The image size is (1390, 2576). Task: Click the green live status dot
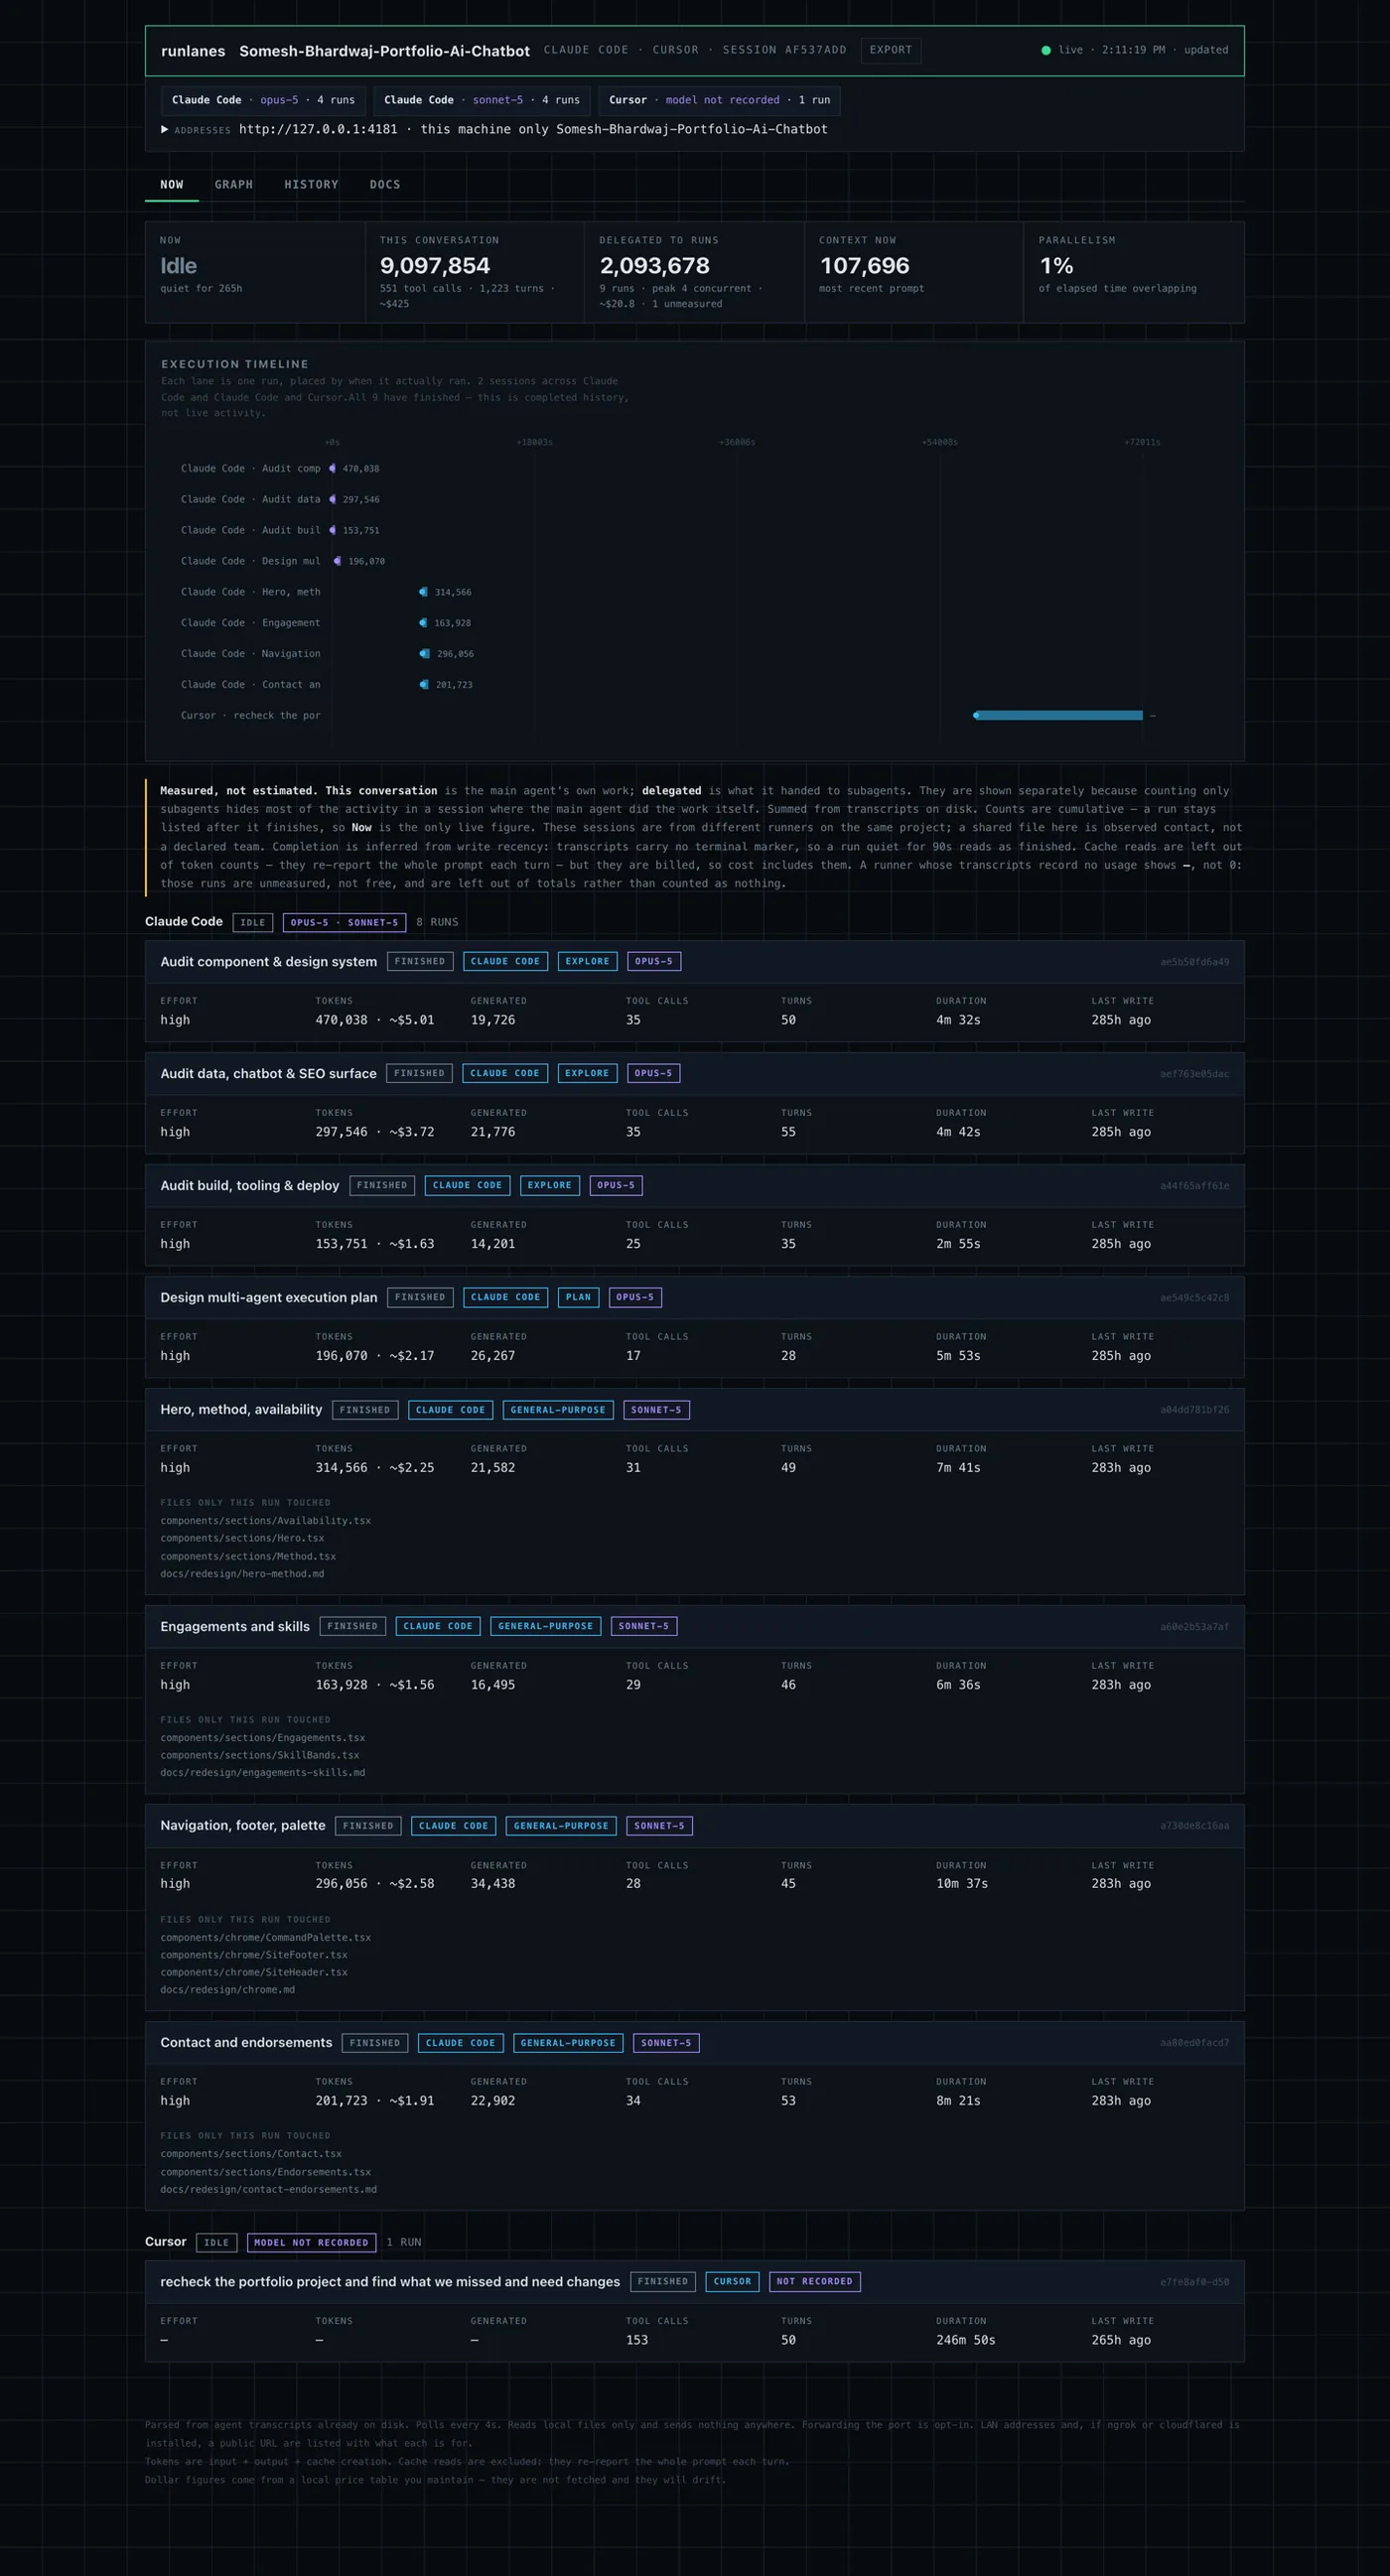click(1046, 50)
